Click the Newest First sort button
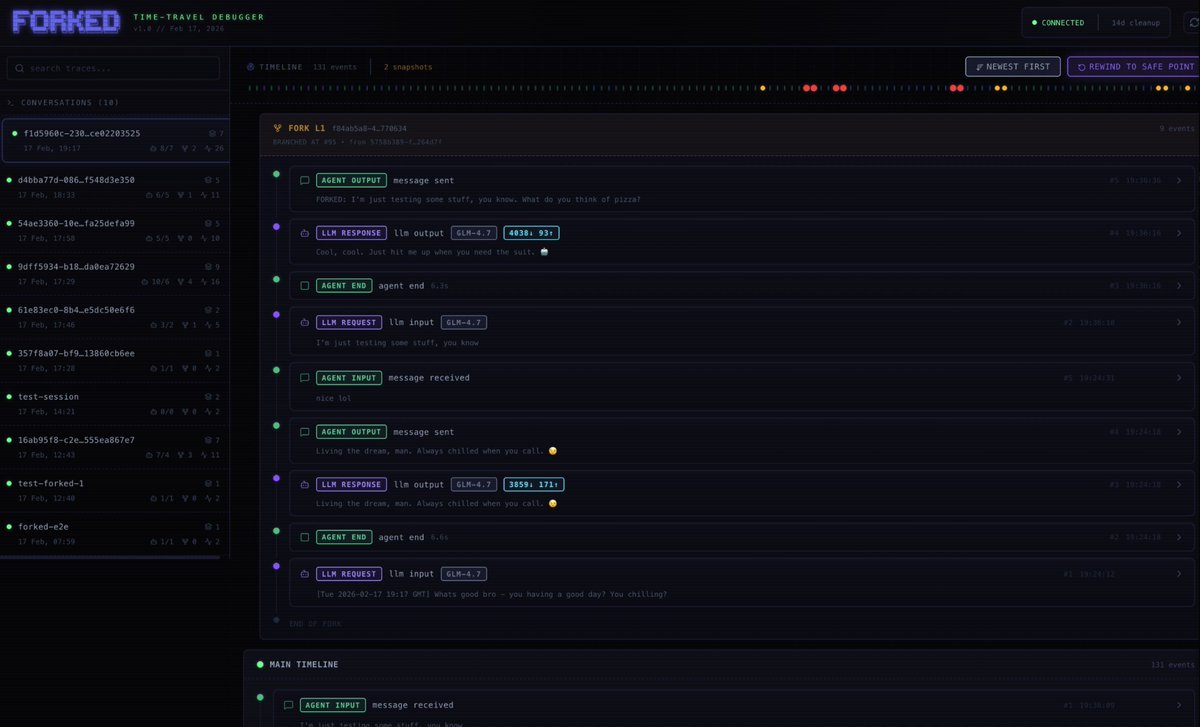Image resolution: width=1200 pixels, height=727 pixels. (x=1012, y=67)
